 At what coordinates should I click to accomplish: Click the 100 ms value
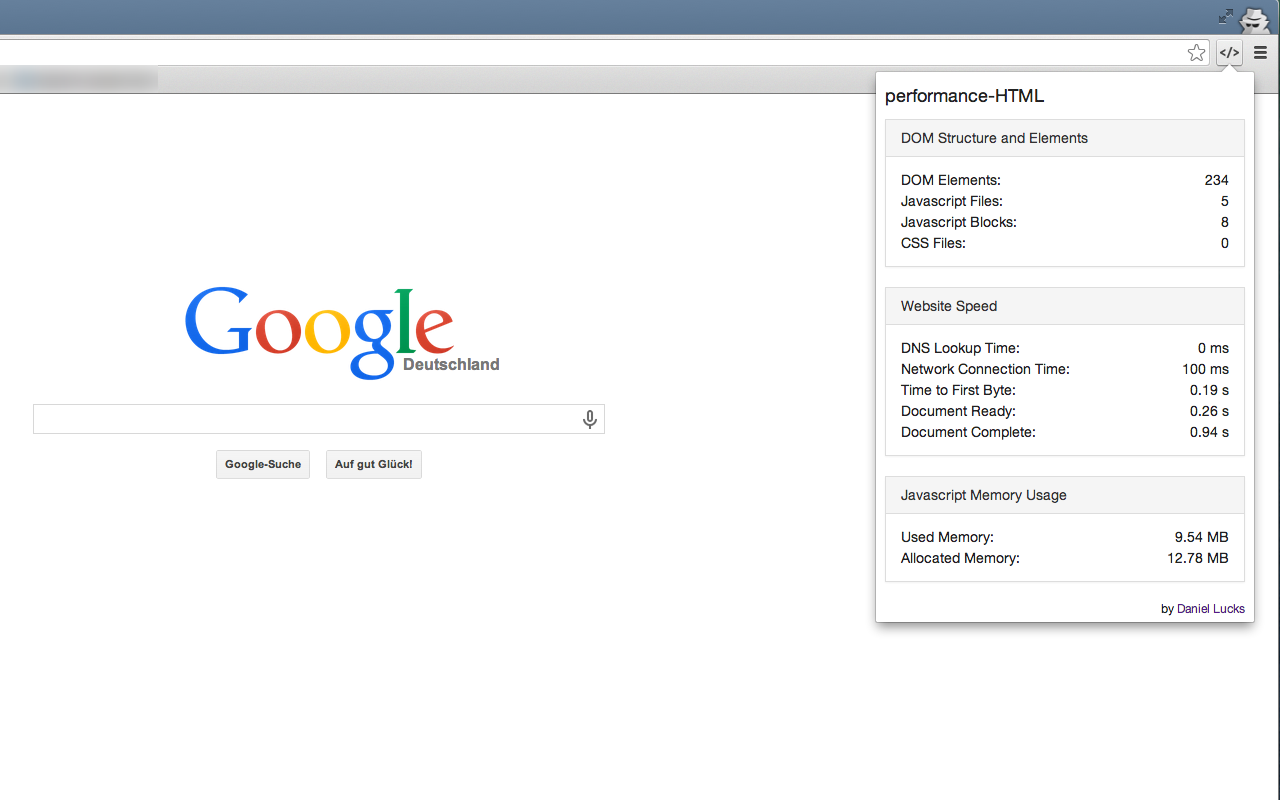[x=1205, y=369]
